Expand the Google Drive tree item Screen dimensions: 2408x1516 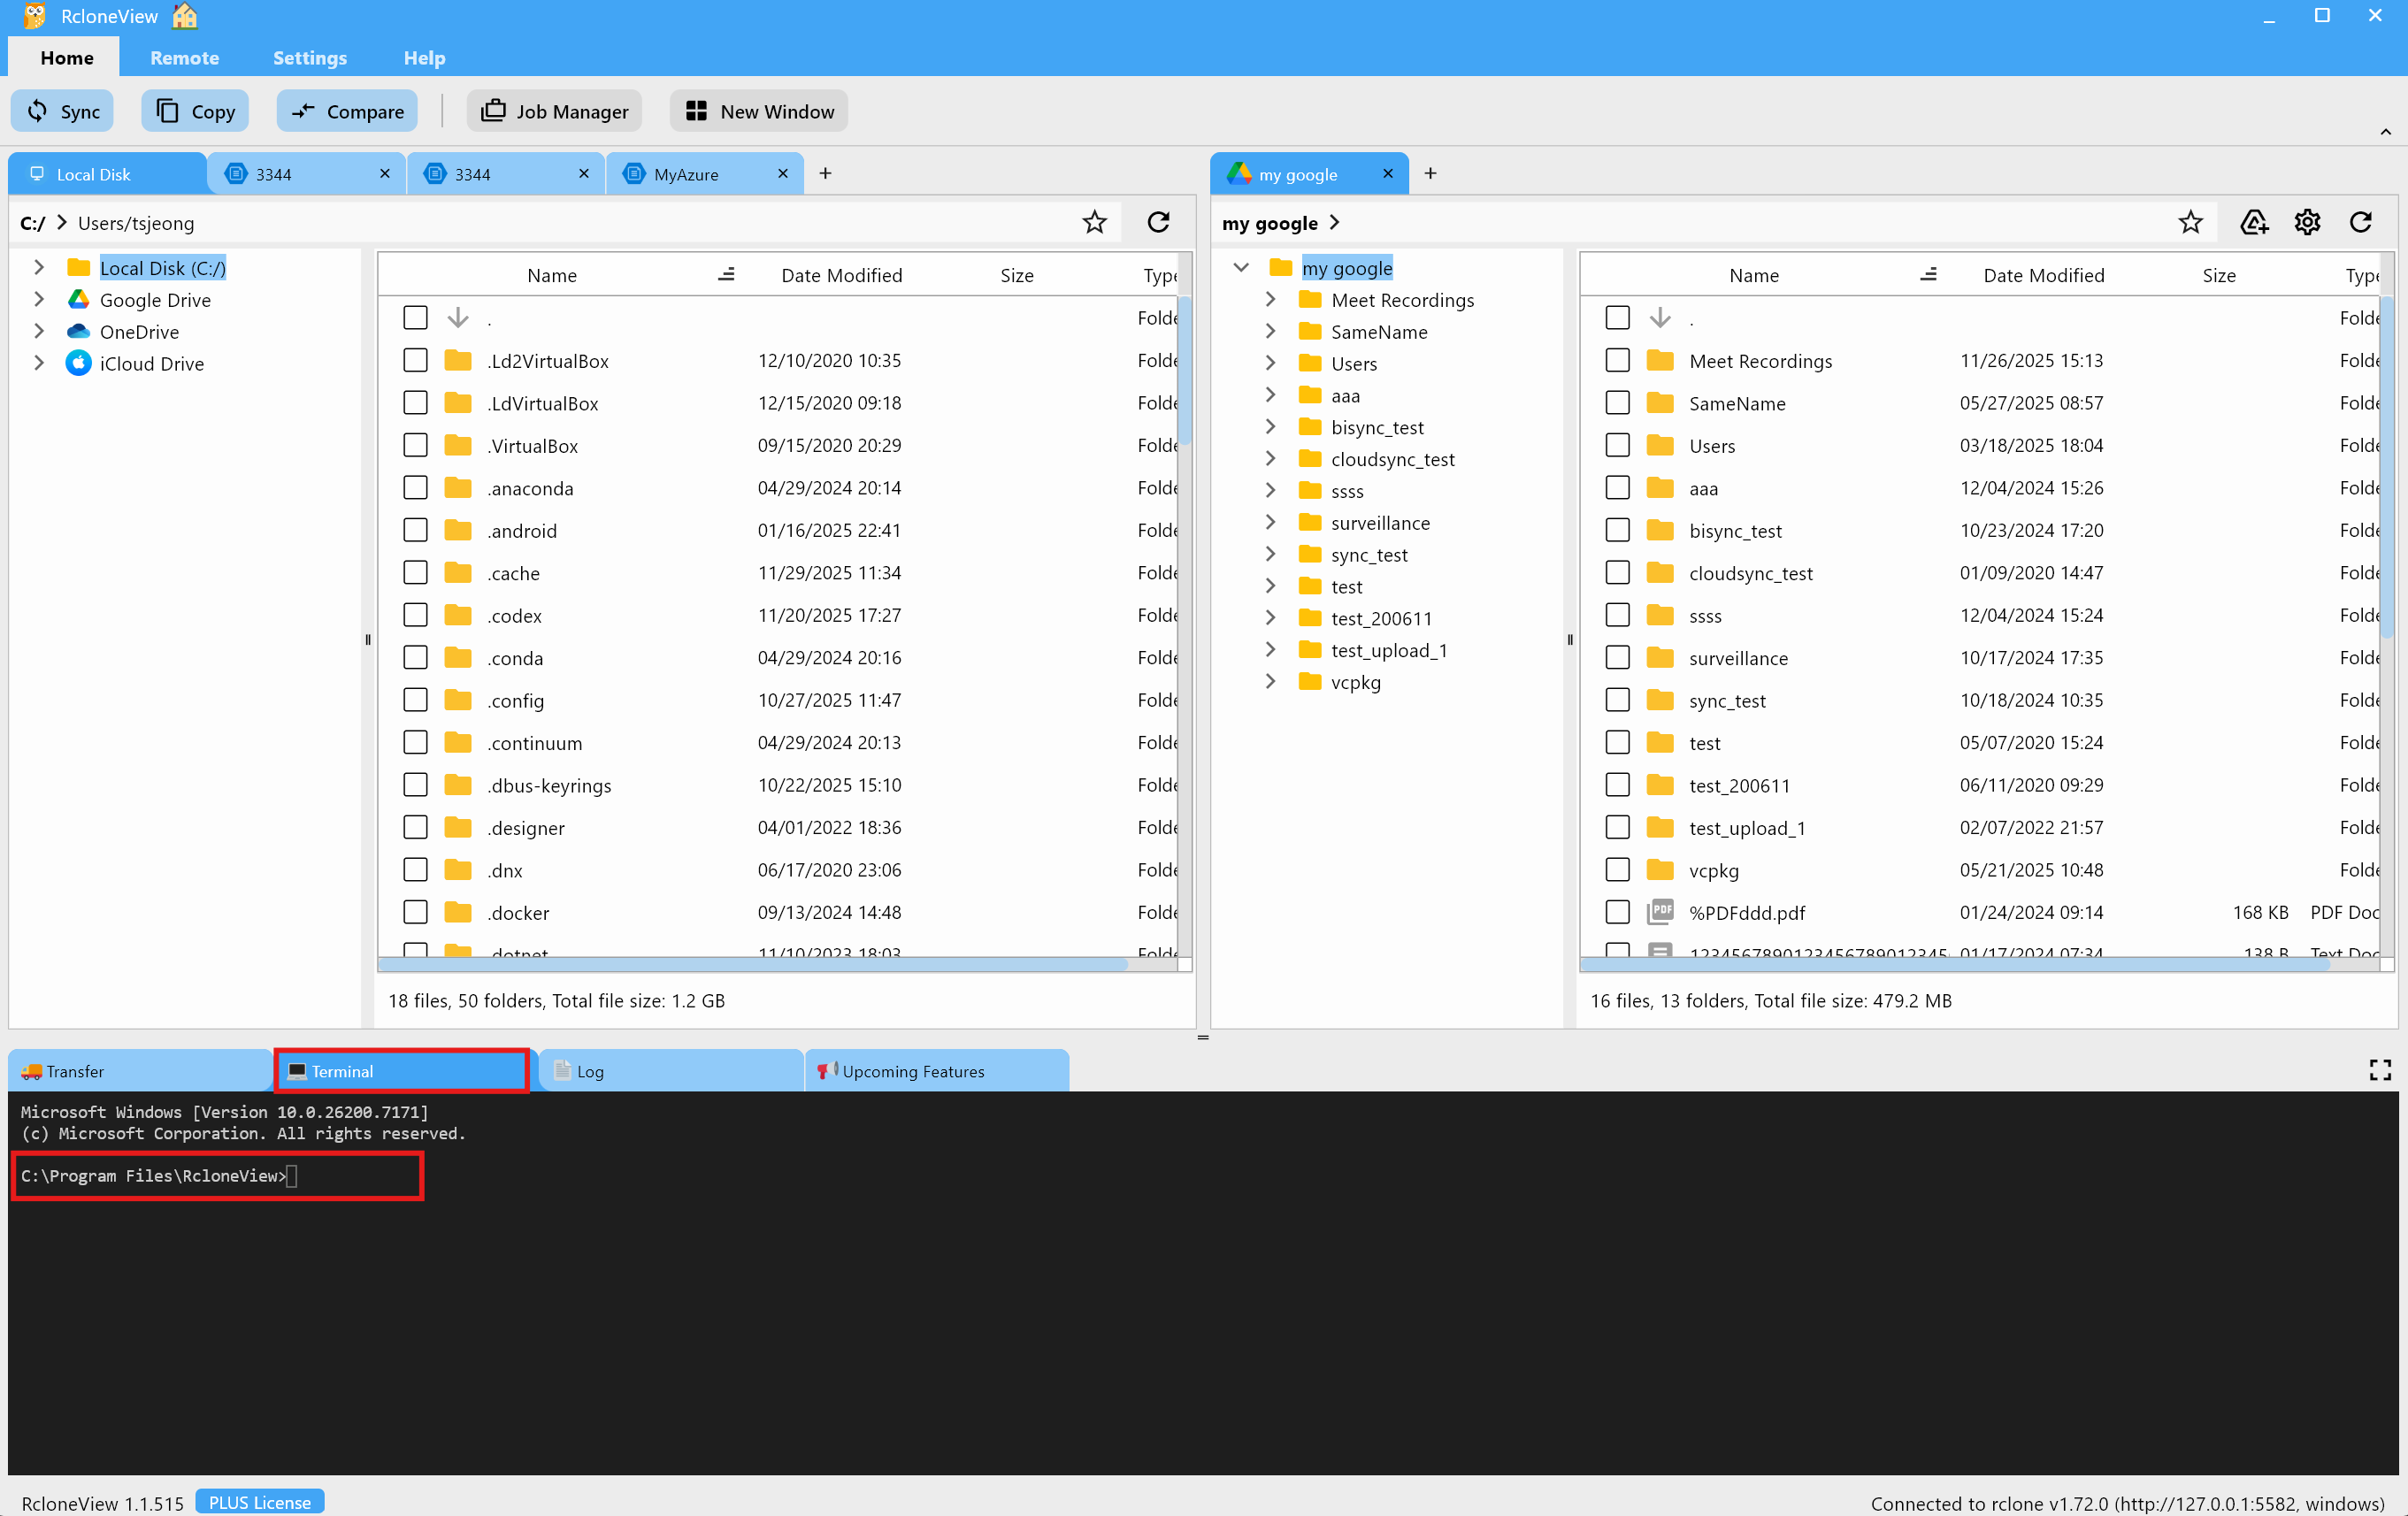pyautogui.click(x=39, y=299)
